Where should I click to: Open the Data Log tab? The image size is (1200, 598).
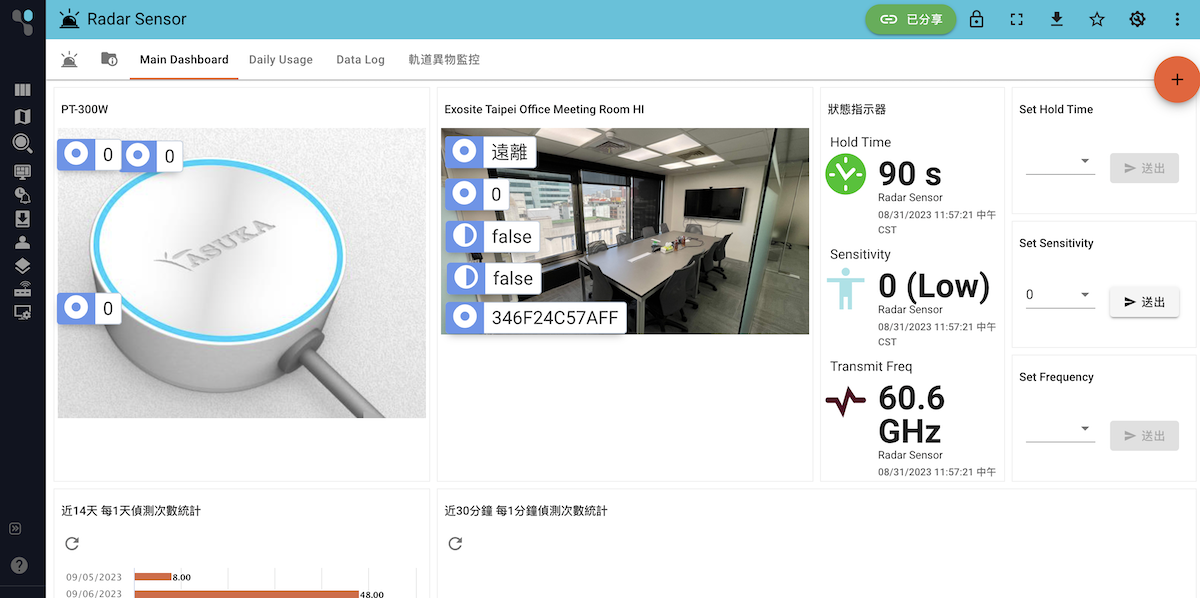360,59
